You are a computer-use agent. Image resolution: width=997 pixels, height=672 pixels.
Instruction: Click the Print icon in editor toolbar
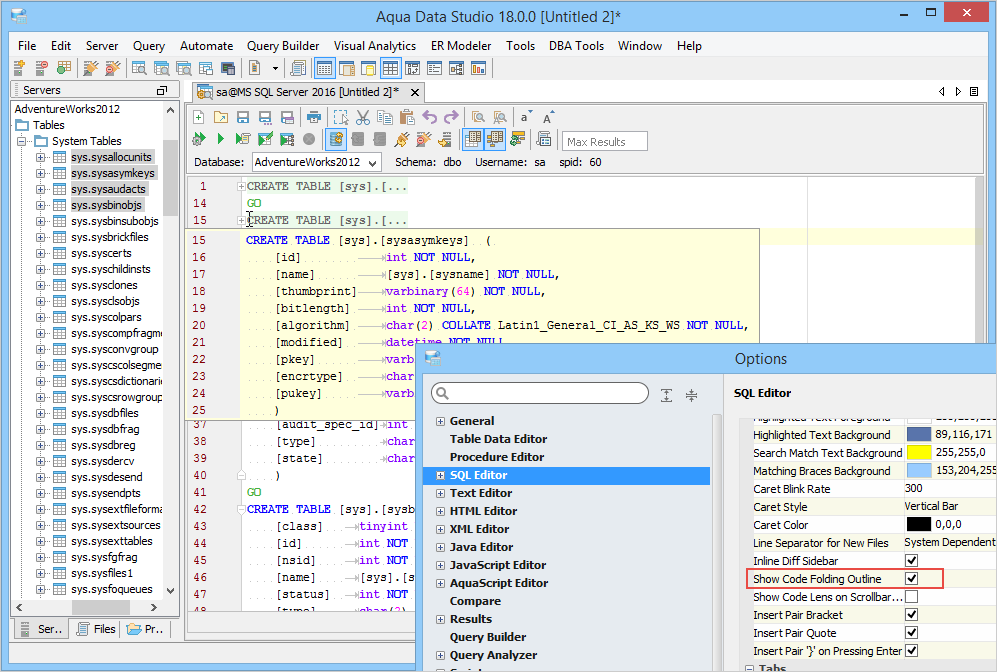point(314,117)
